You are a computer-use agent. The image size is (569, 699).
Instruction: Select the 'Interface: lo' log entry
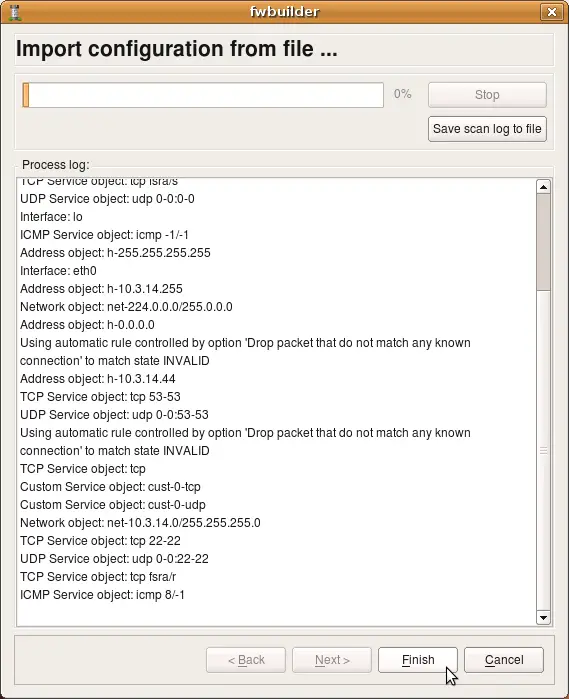51,217
